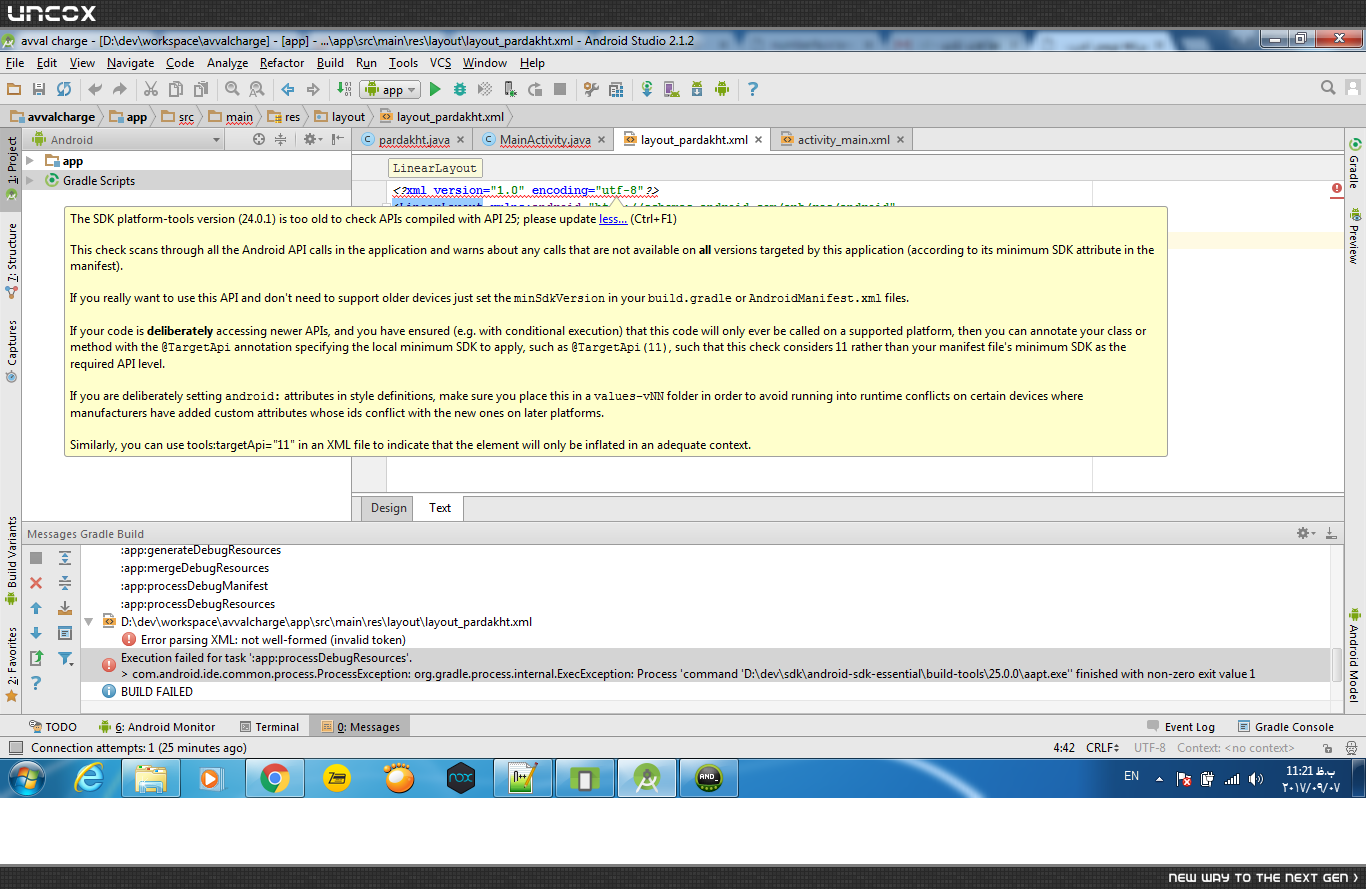
Task: Collapse the layout_pardakht.xml error node
Action: click(91, 622)
